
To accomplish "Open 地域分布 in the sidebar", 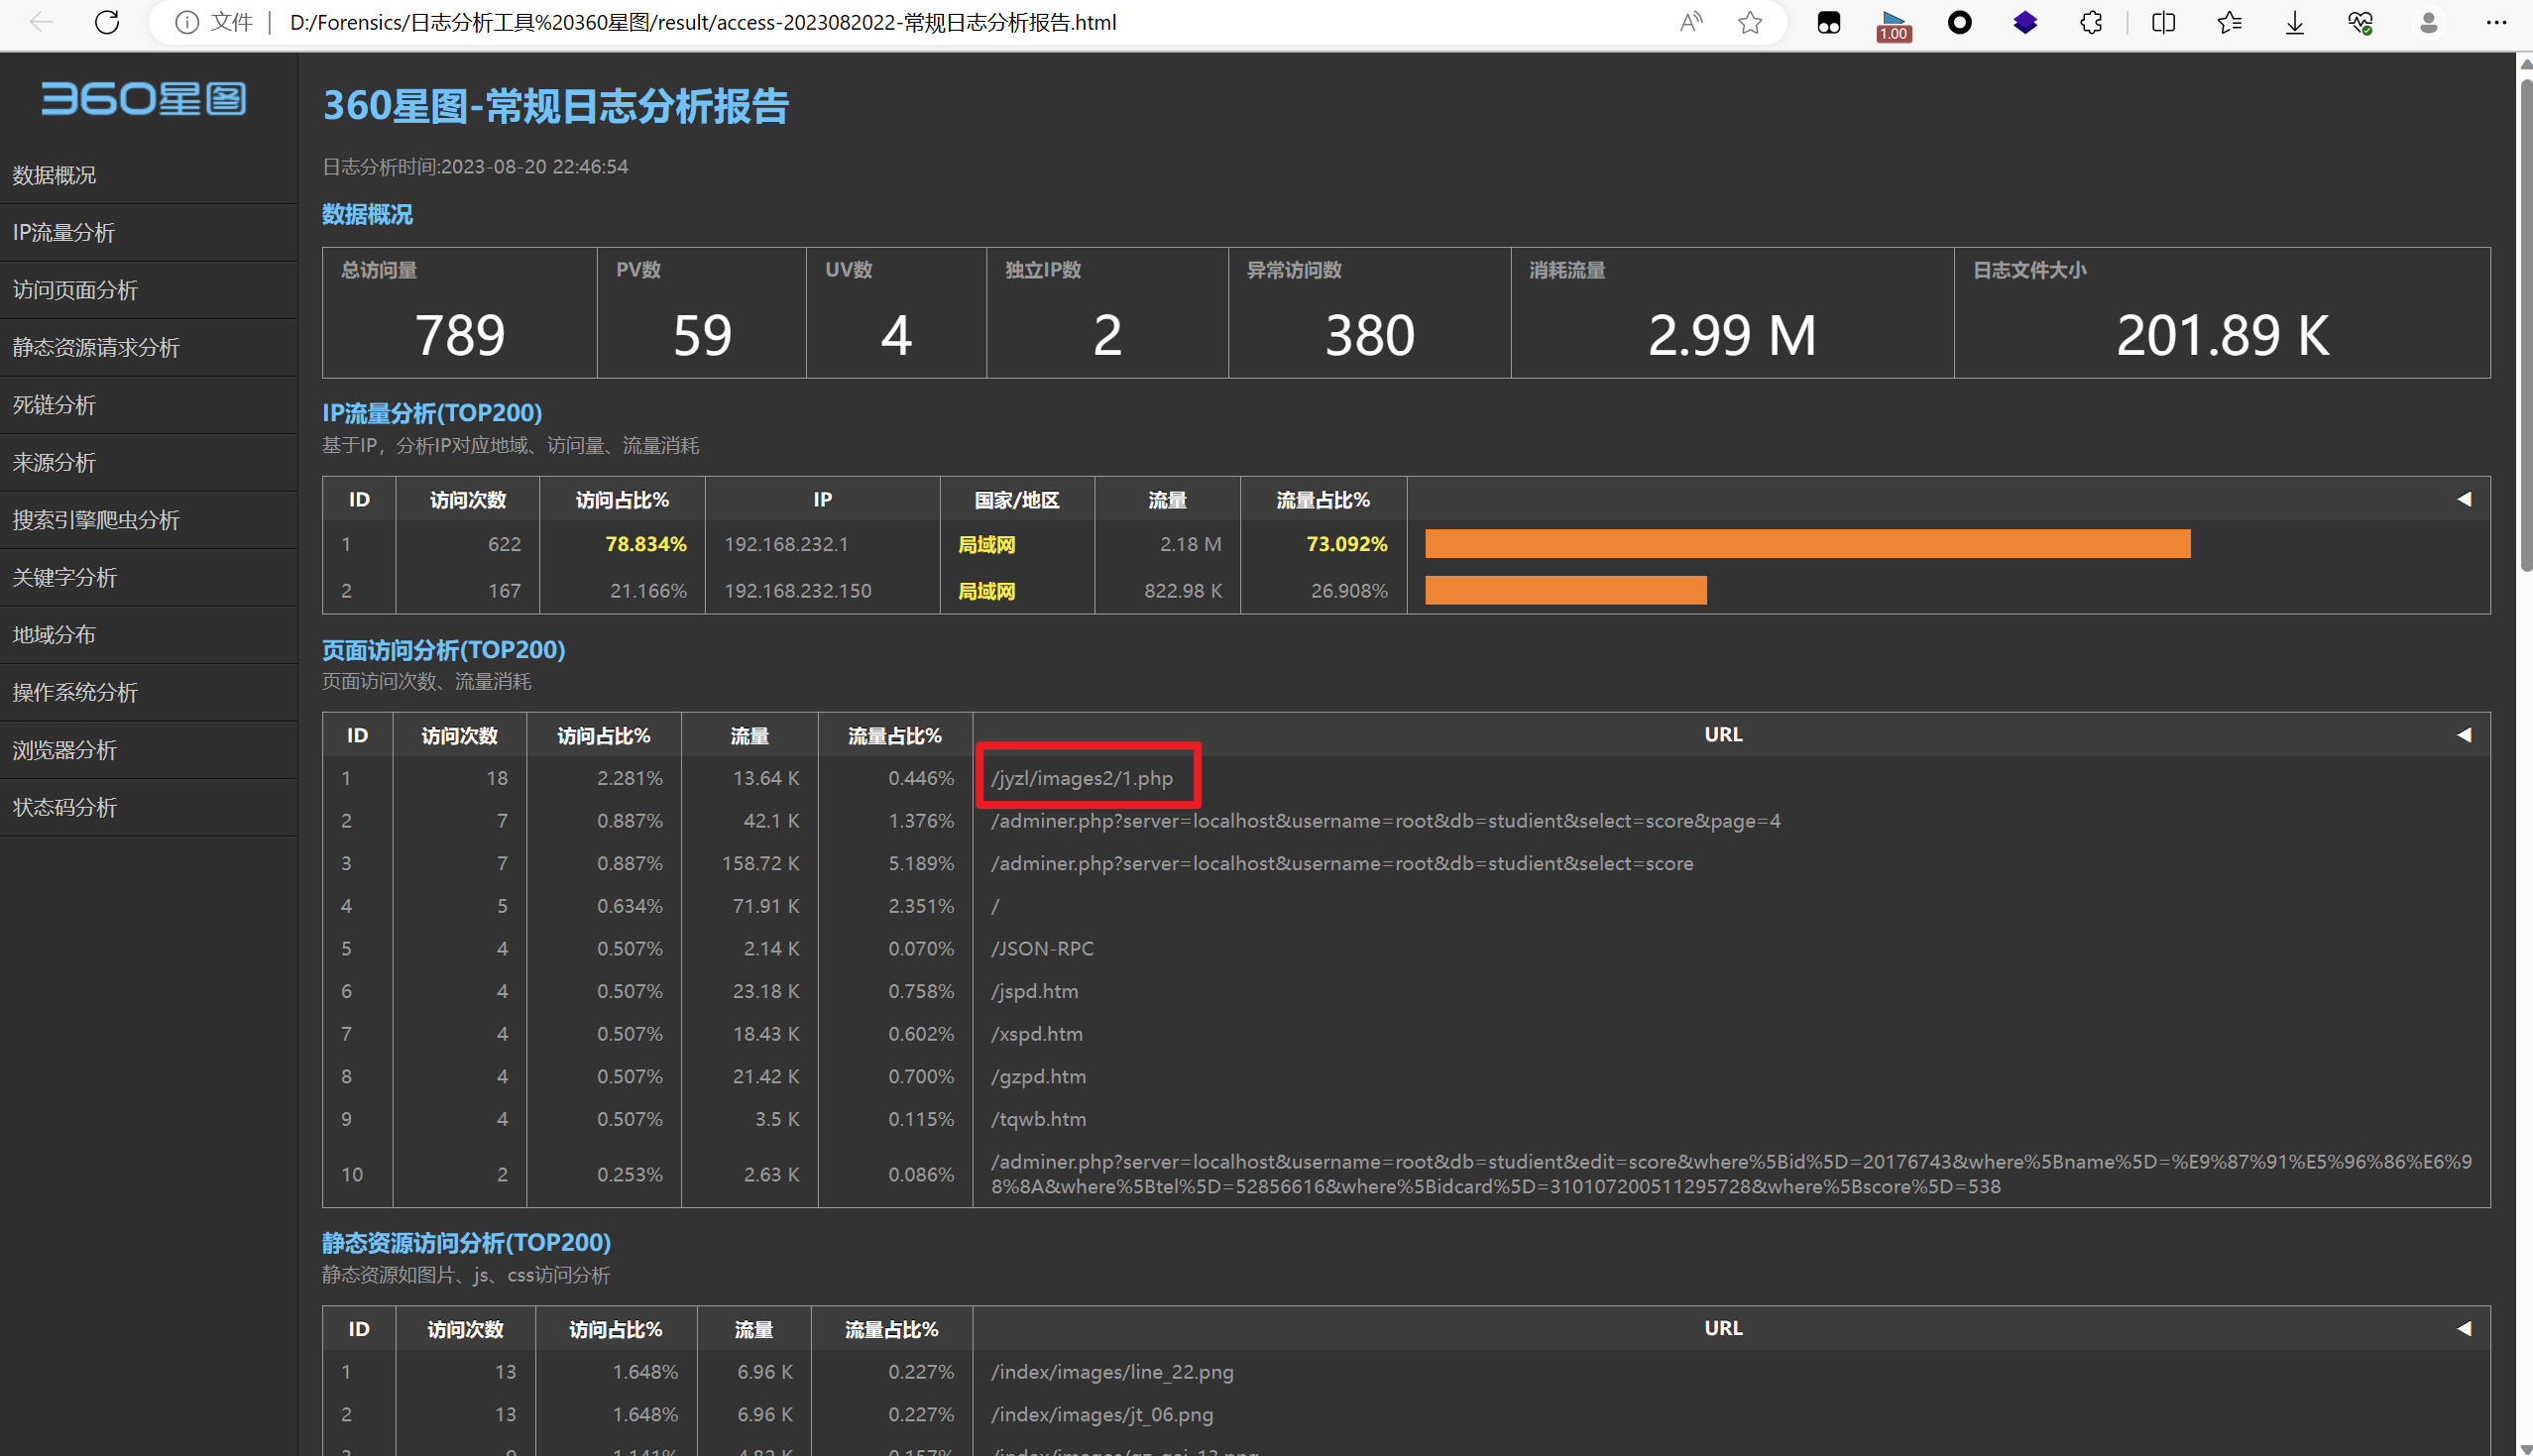I will coord(148,635).
